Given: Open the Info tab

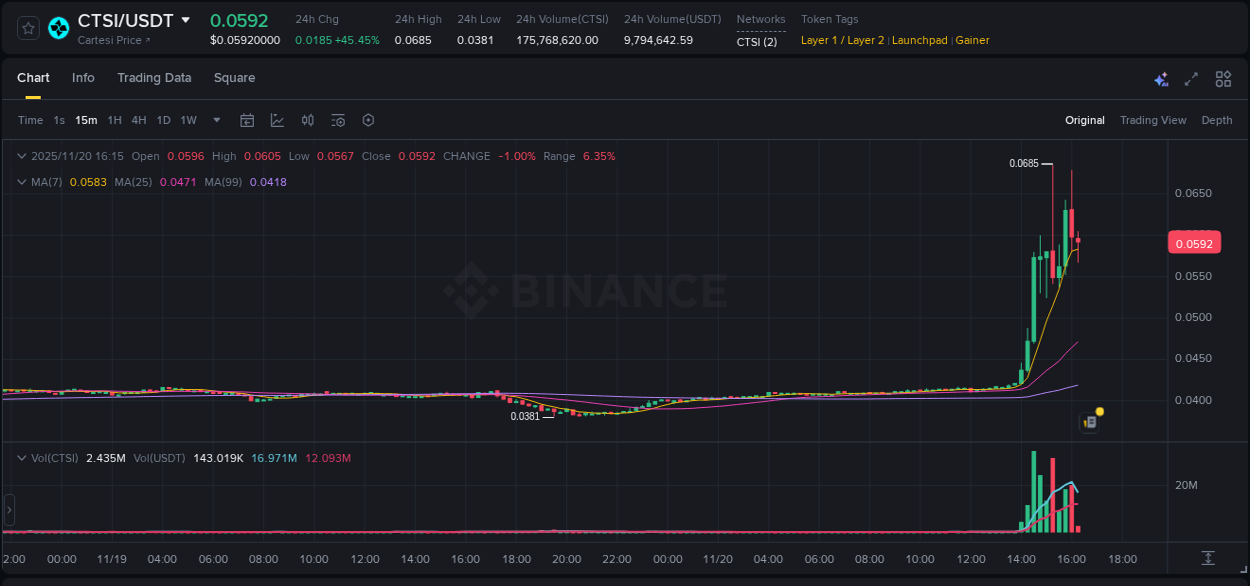Looking at the screenshot, I should coord(83,78).
